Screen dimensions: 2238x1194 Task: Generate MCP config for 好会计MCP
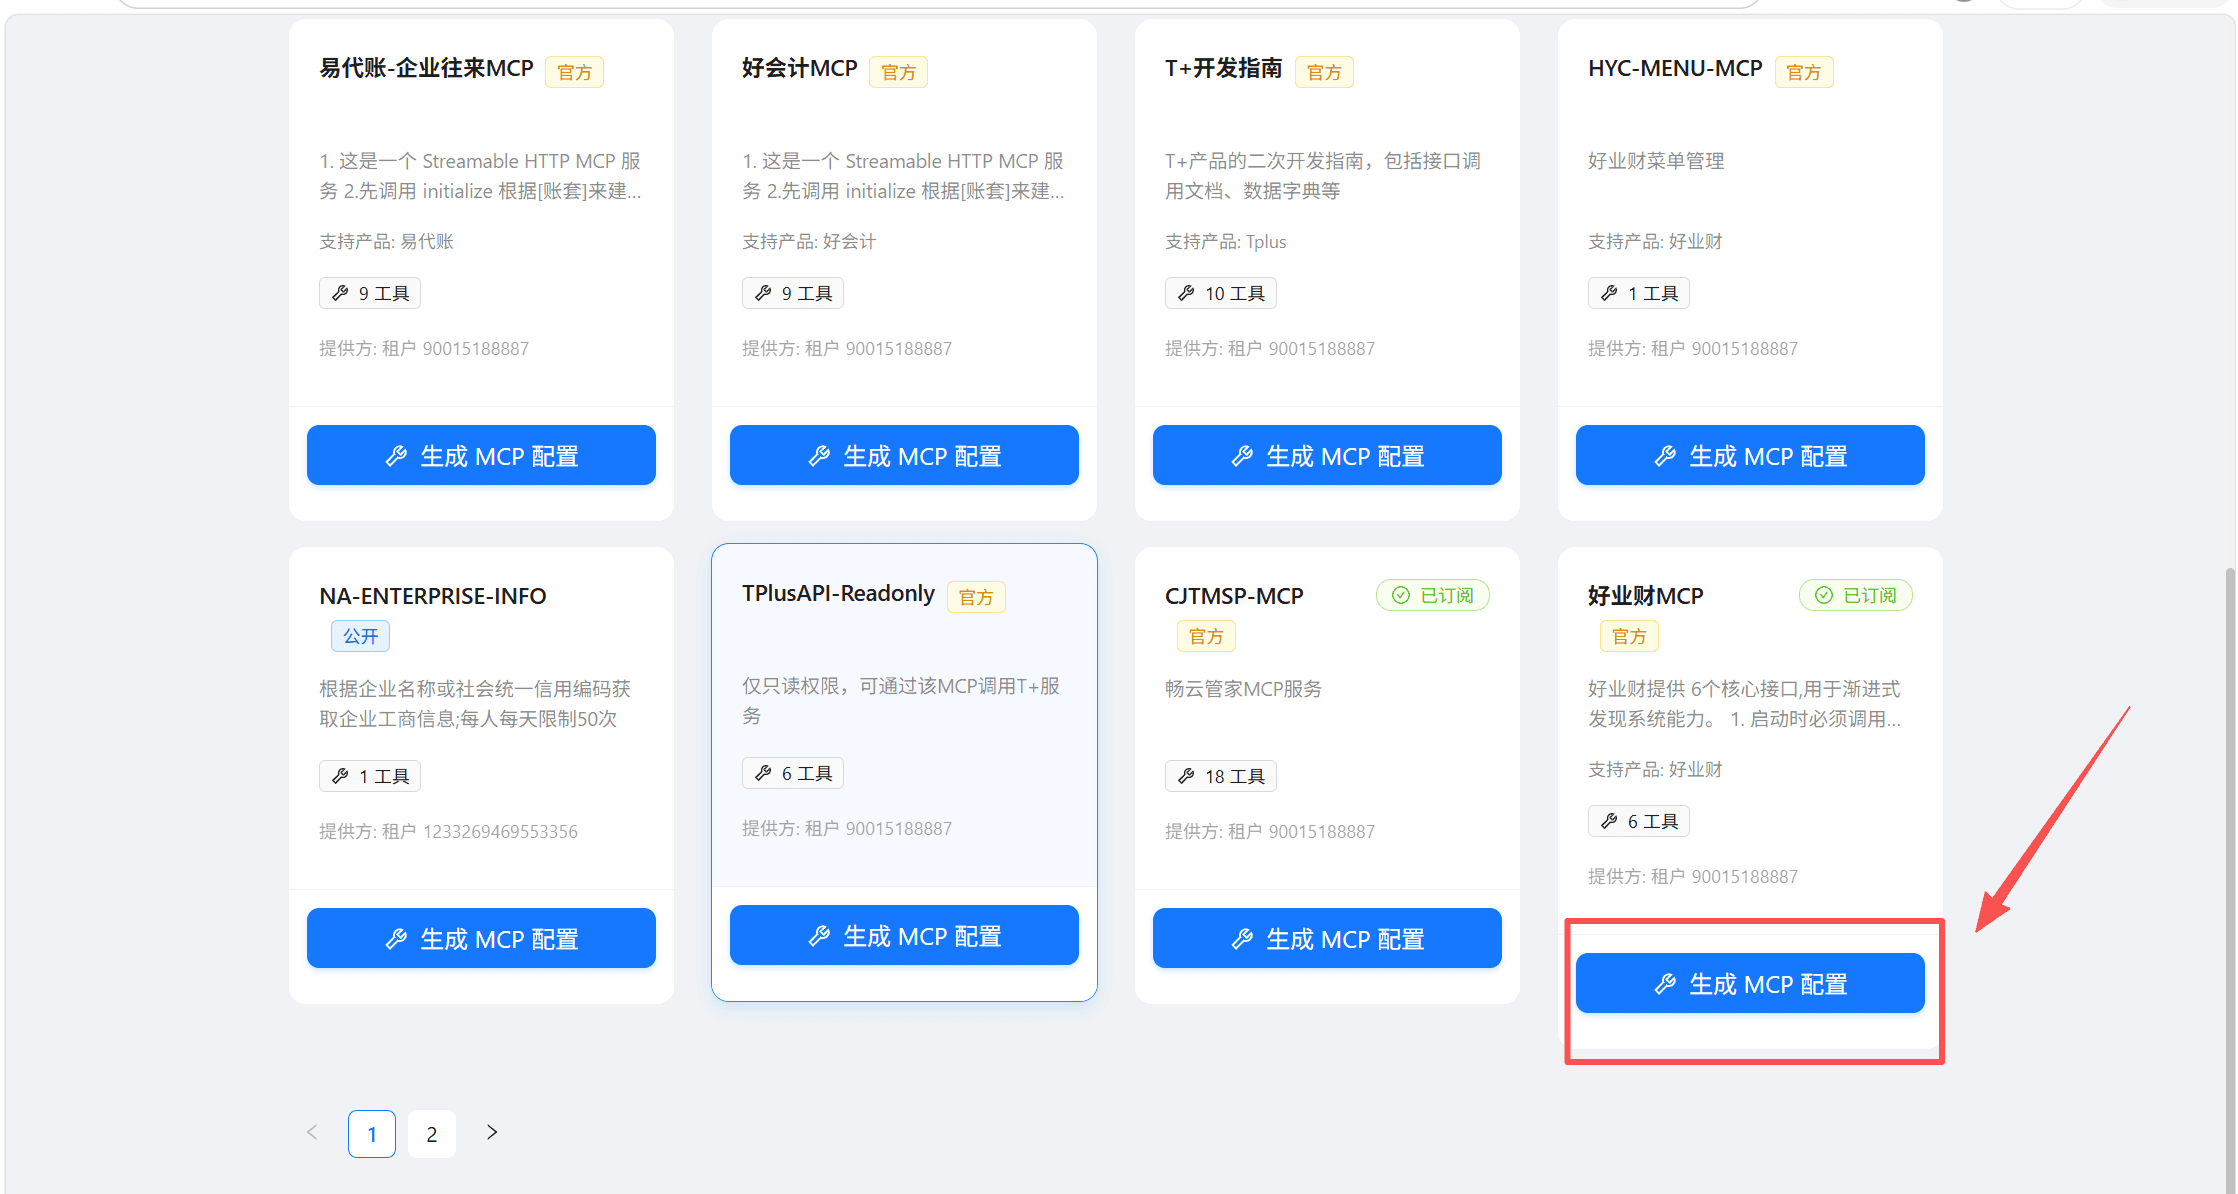(x=904, y=455)
